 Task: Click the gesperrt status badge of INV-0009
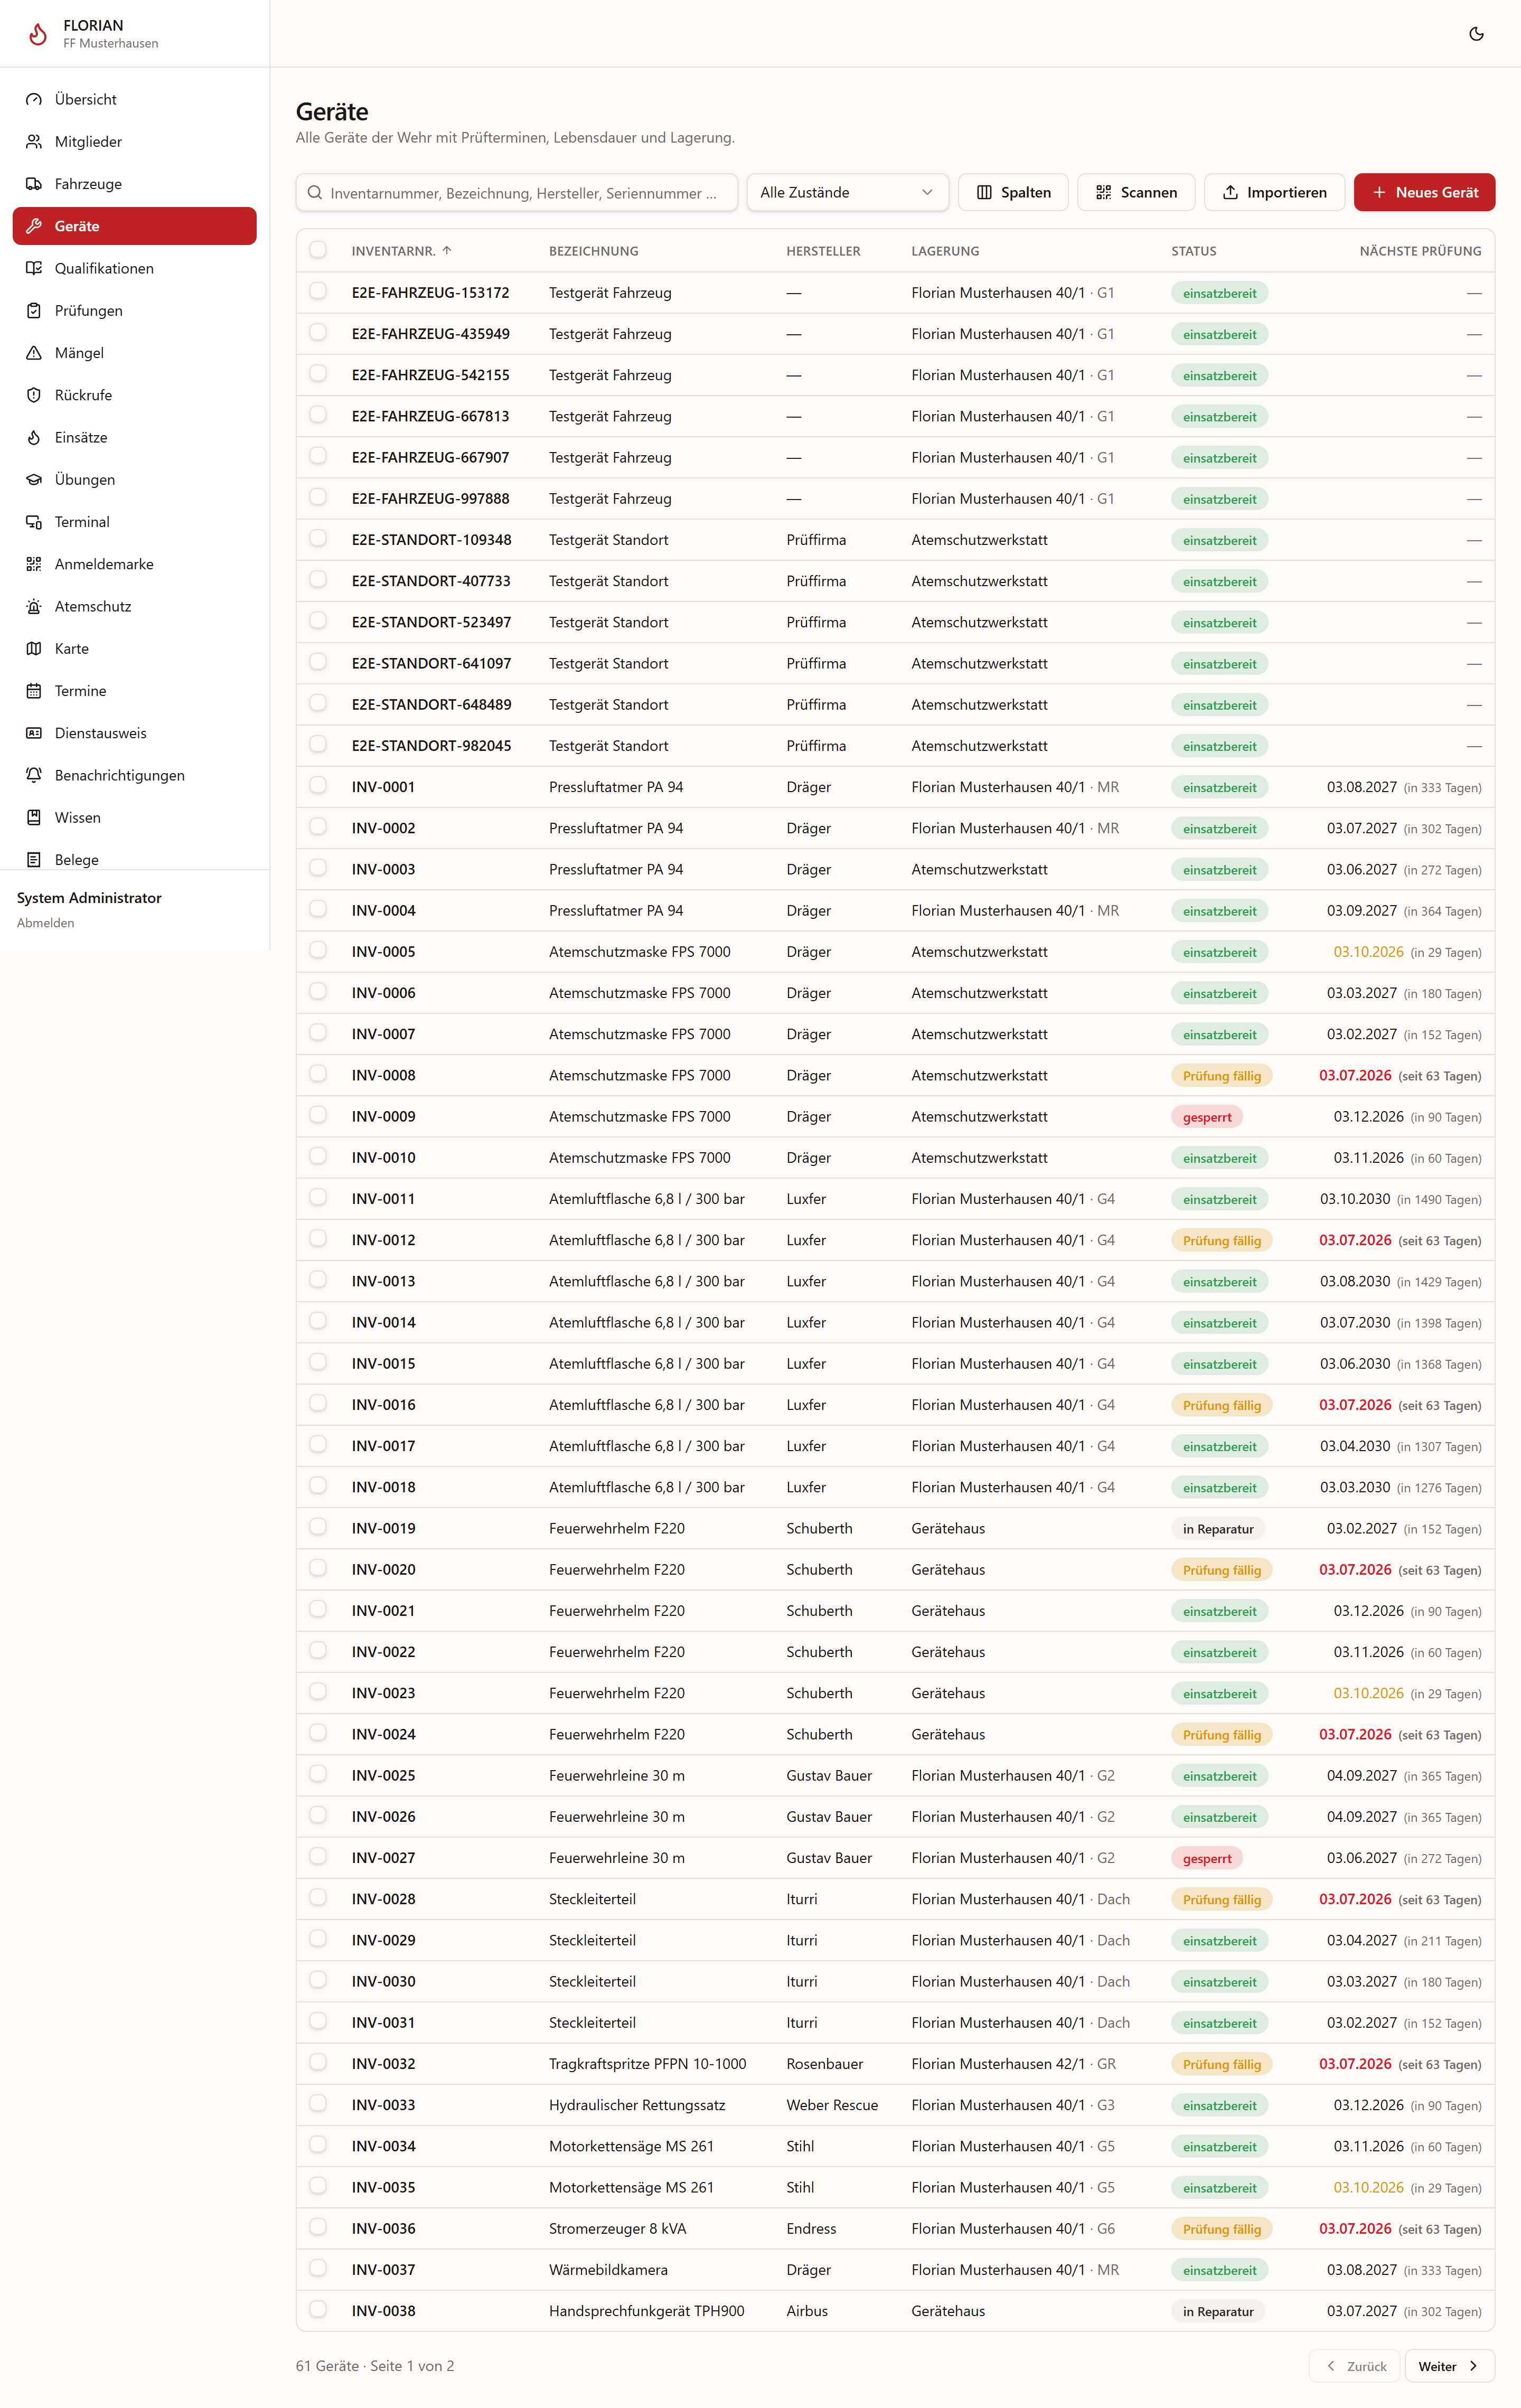[x=1207, y=1117]
